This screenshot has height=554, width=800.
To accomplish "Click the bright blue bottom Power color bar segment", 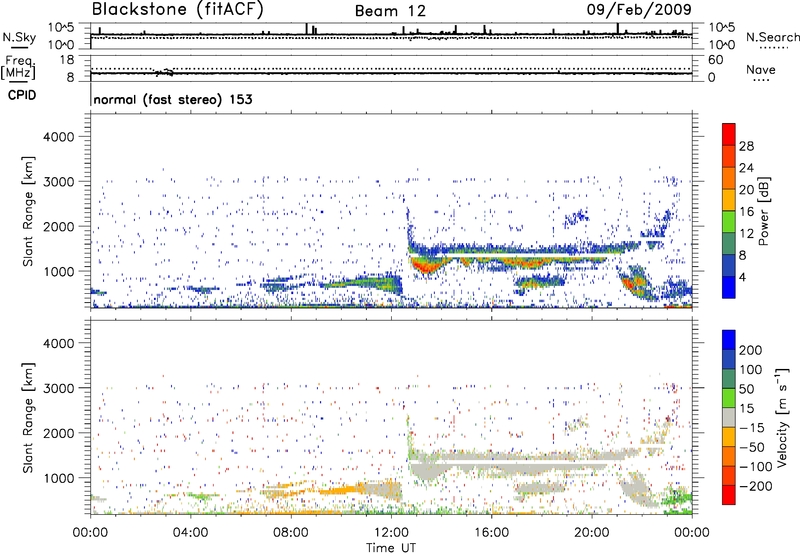I will 729,287.
